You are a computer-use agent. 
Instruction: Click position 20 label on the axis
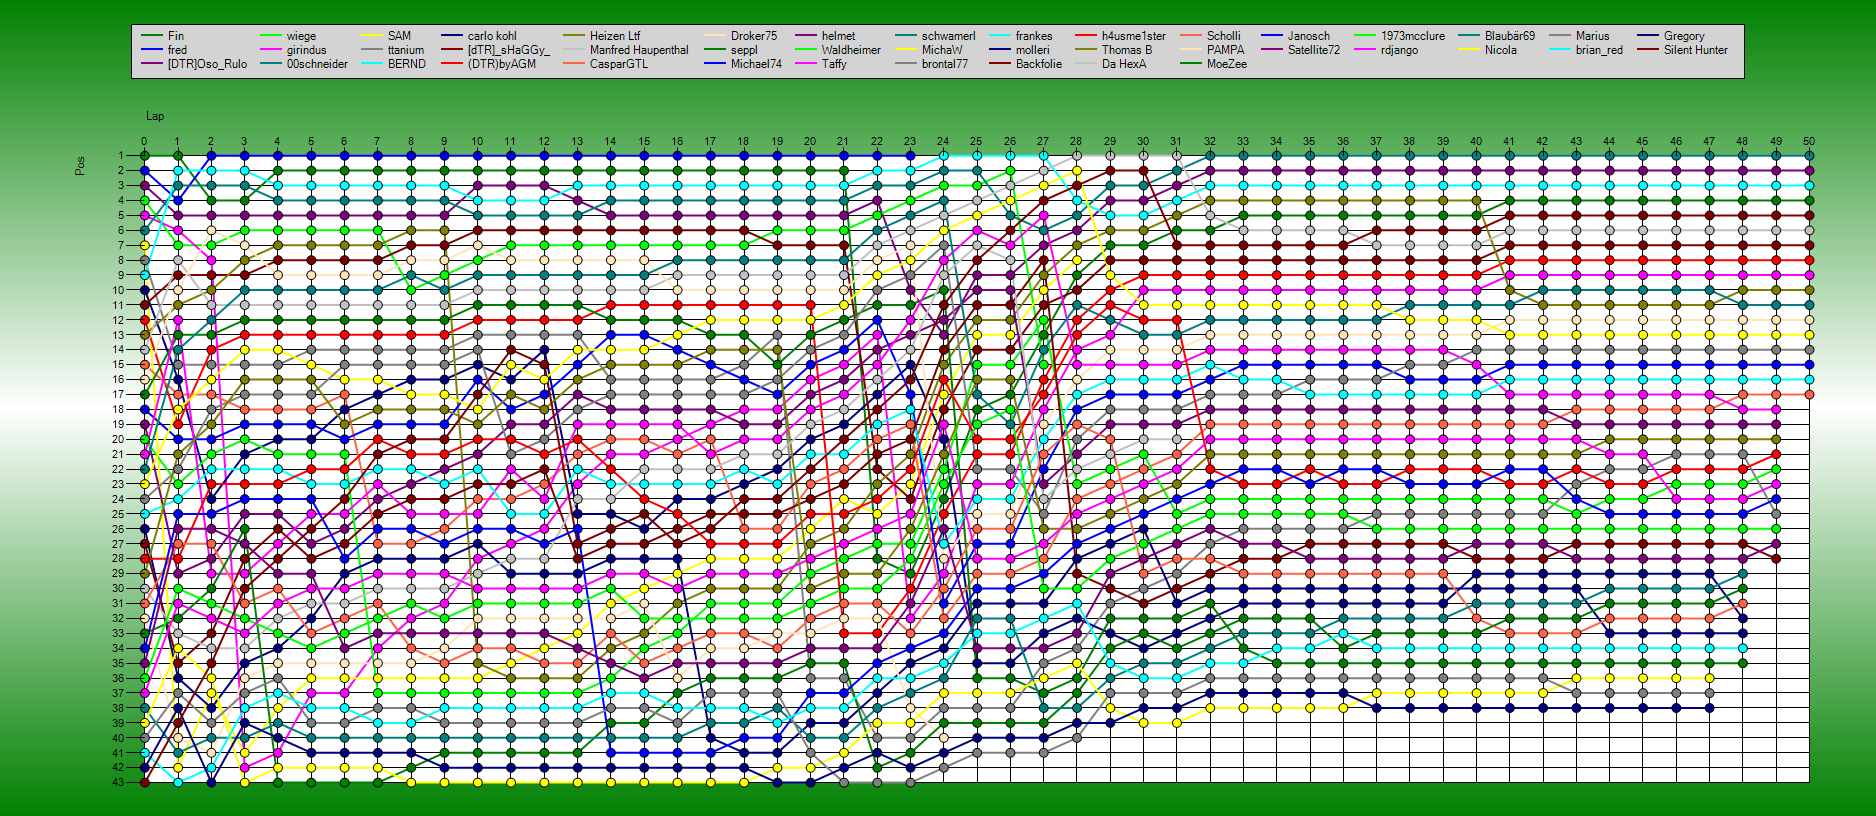coord(118,439)
